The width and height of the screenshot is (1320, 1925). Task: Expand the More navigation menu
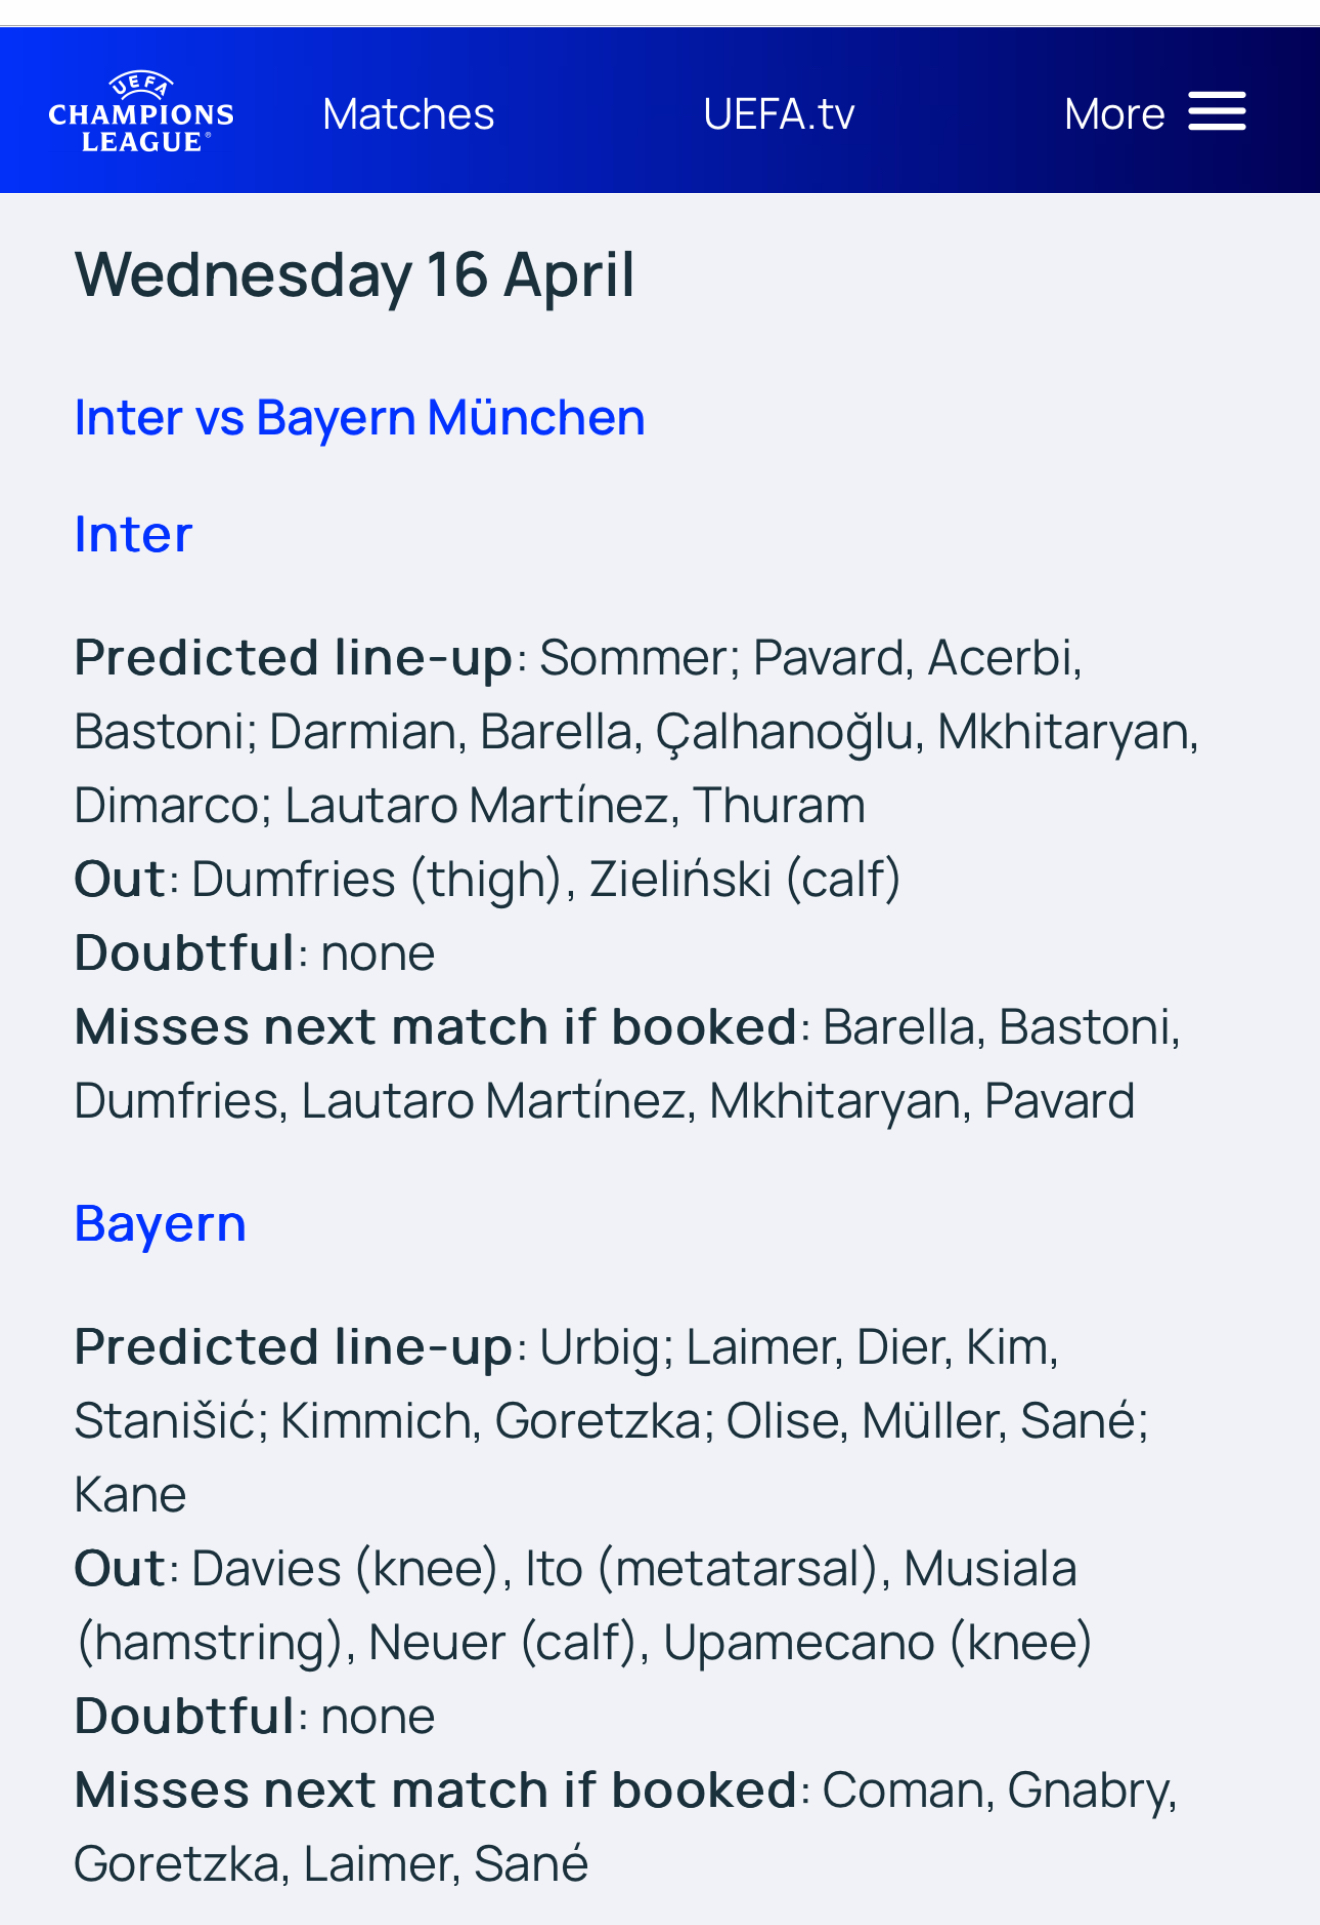click(1154, 113)
